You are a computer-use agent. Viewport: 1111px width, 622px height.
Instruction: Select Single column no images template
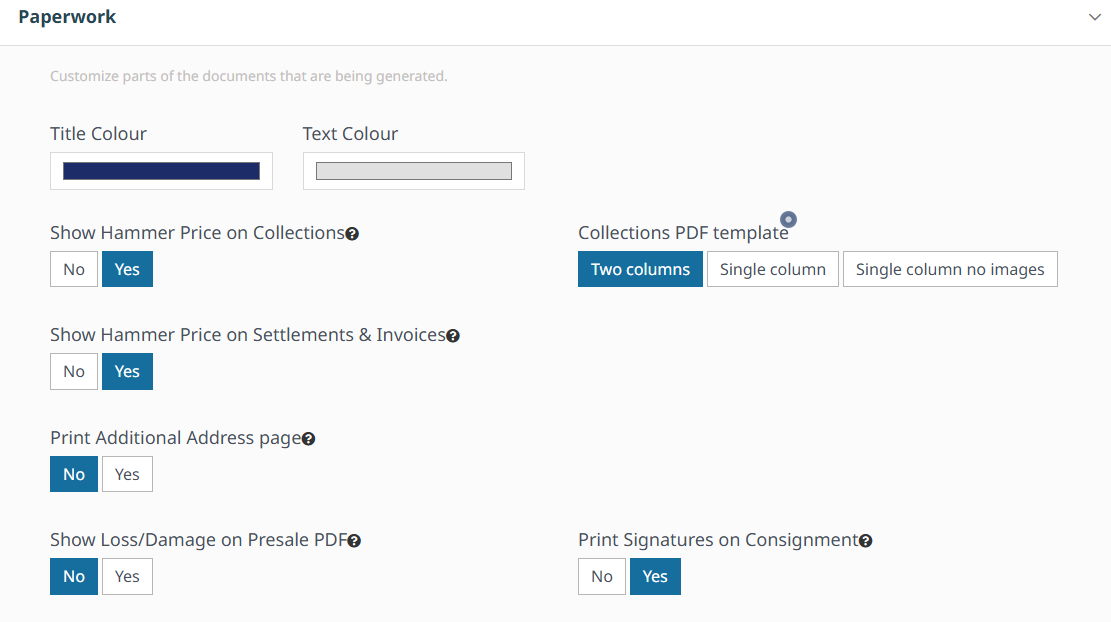click(950, 270)
